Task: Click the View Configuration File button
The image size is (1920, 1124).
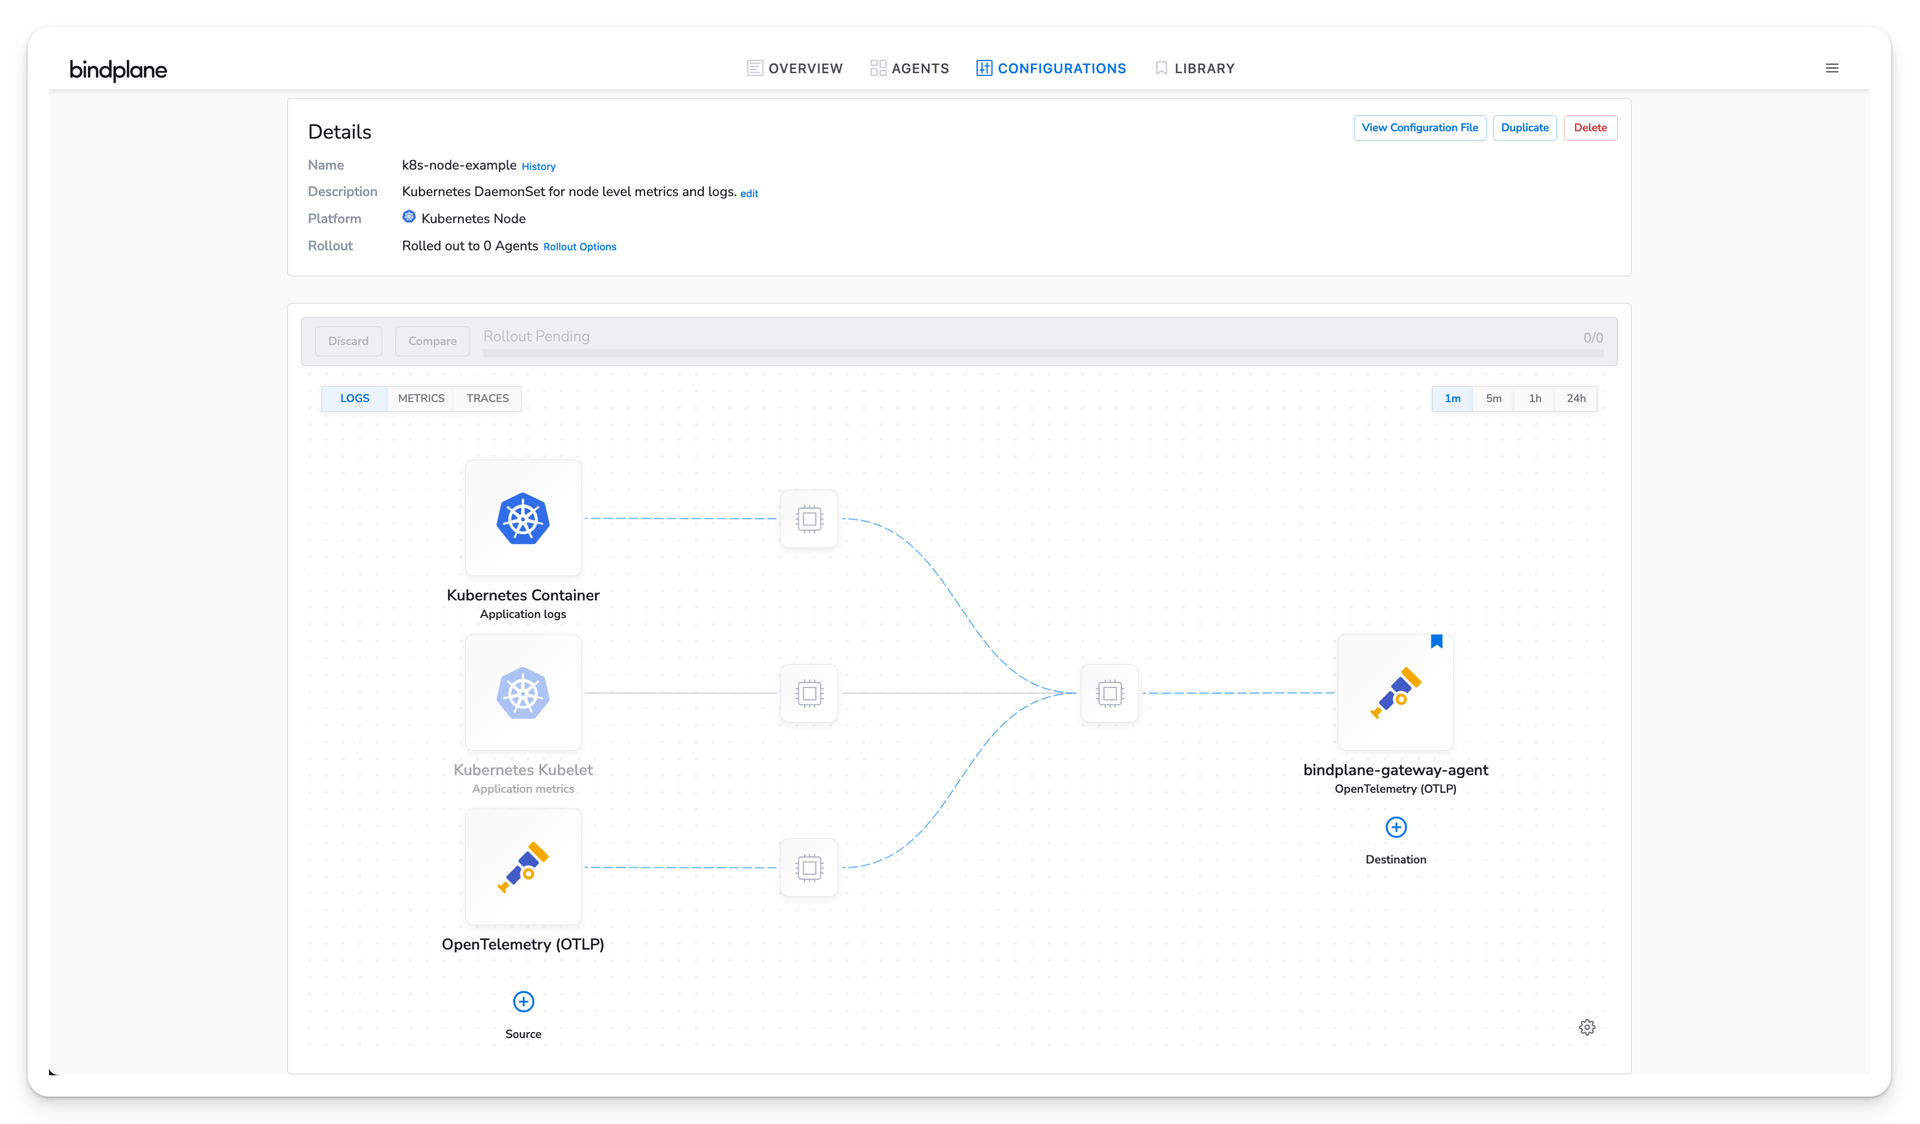Action: pyautogui.click(x=1418, y=127)
